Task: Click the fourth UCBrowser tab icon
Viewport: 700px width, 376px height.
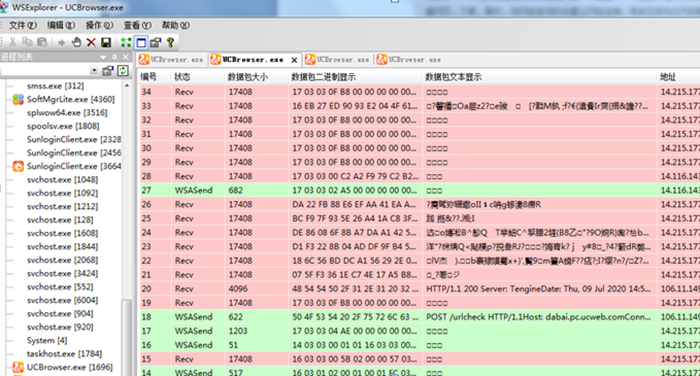Action: 382,59
